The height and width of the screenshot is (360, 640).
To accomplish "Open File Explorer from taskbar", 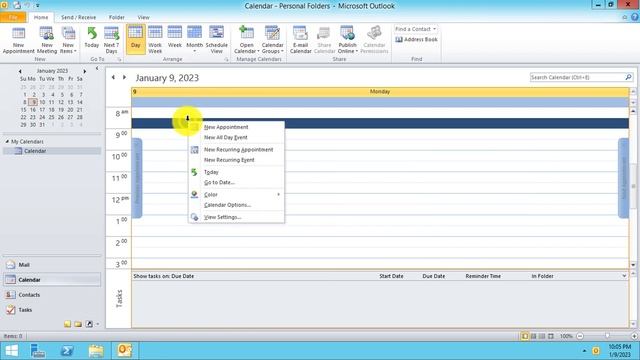I will tap(96, 351).
